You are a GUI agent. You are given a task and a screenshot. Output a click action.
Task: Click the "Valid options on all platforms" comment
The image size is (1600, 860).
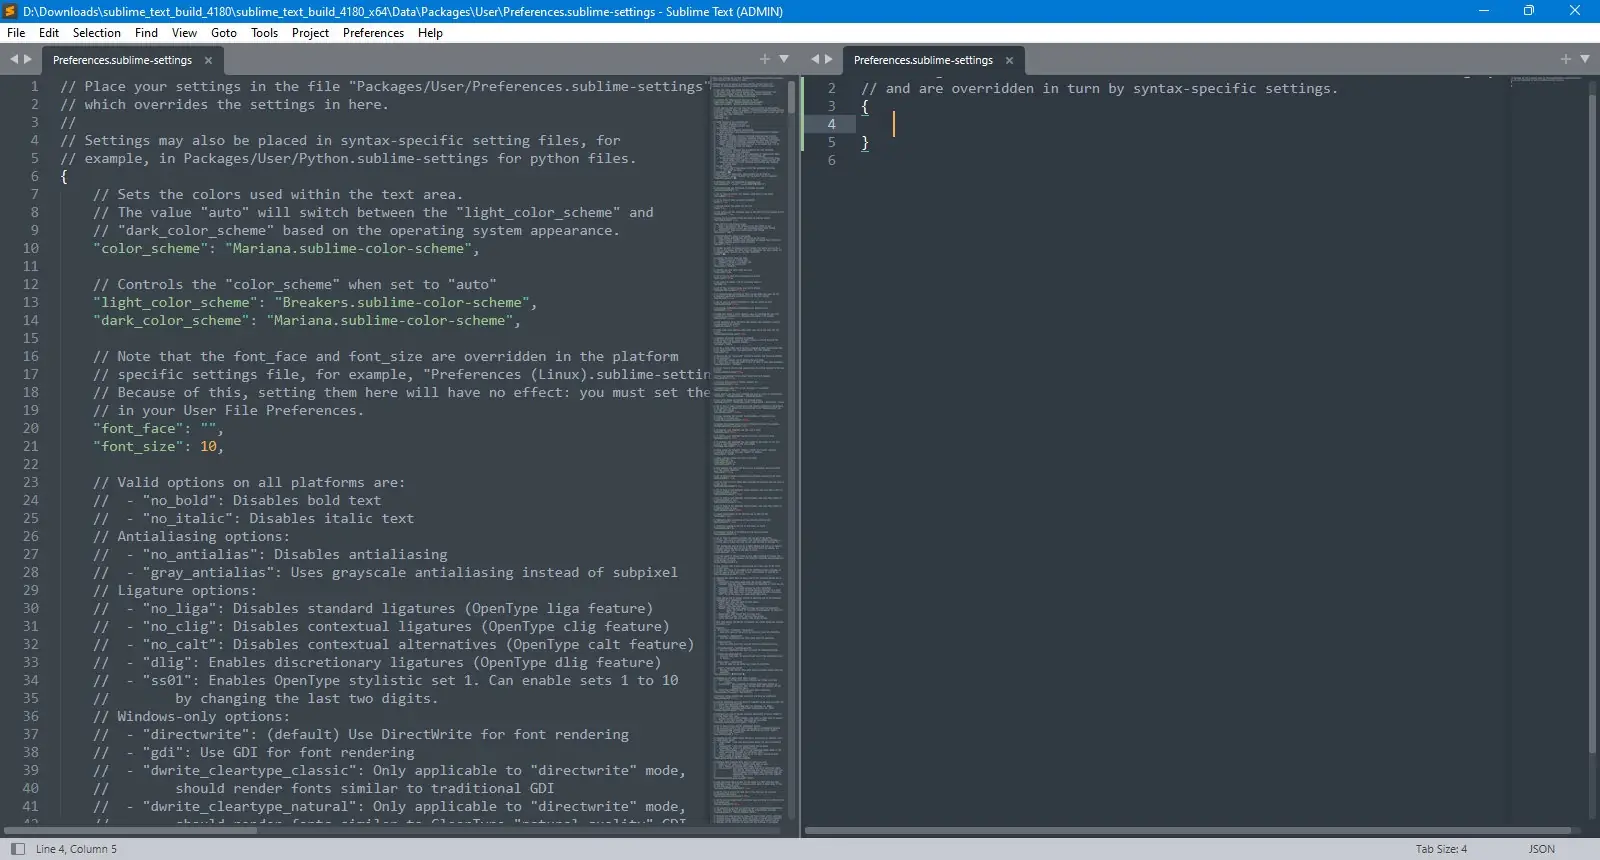tap(249, 483)
